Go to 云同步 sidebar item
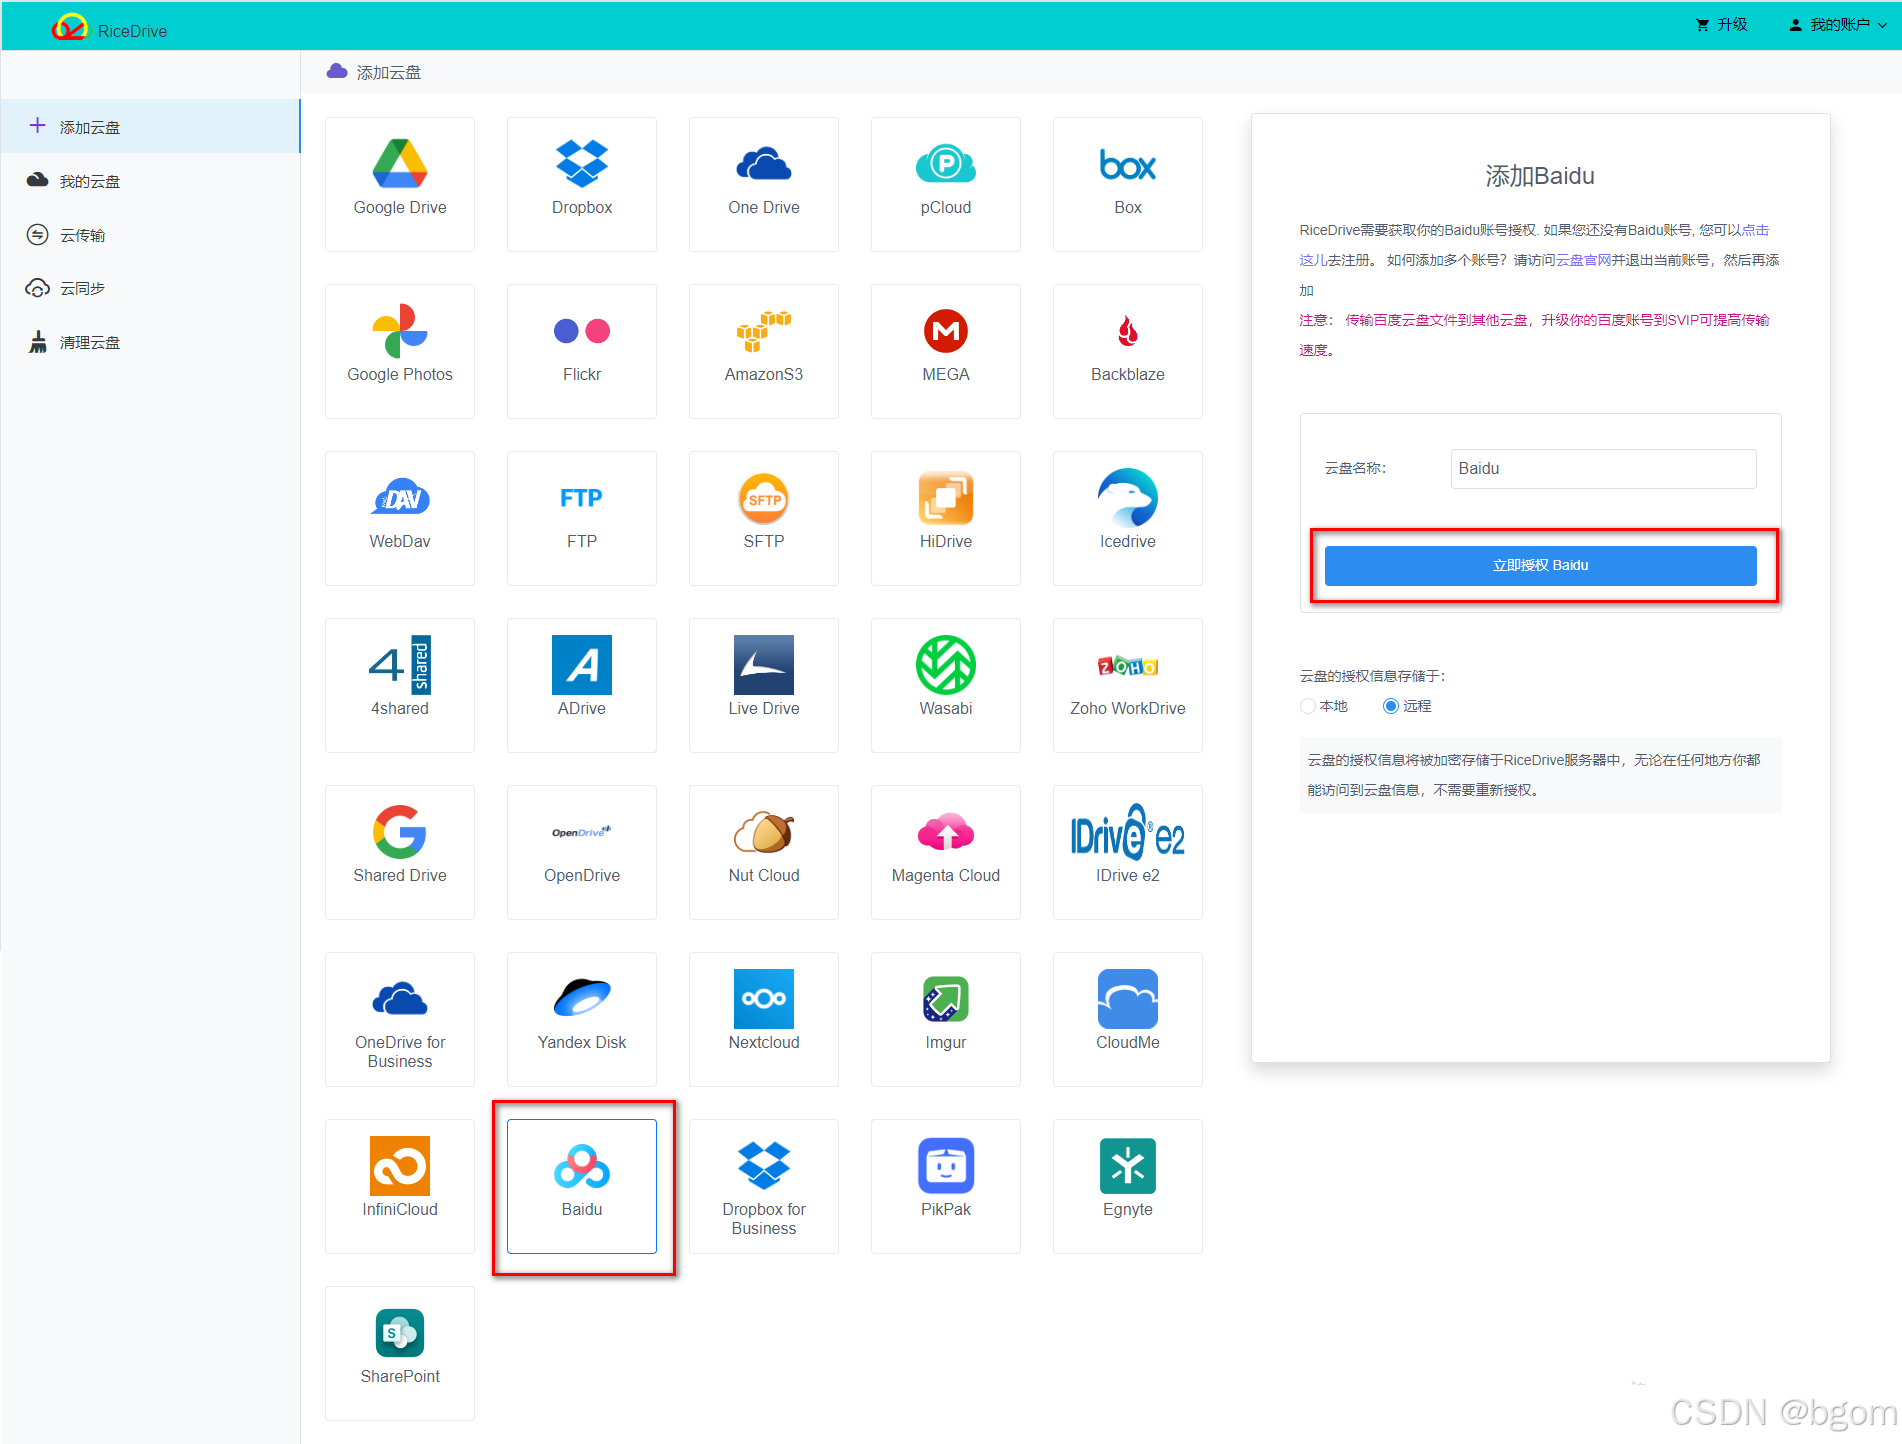The height and width of the screenshot is (1444, 1902). point(150,288)
